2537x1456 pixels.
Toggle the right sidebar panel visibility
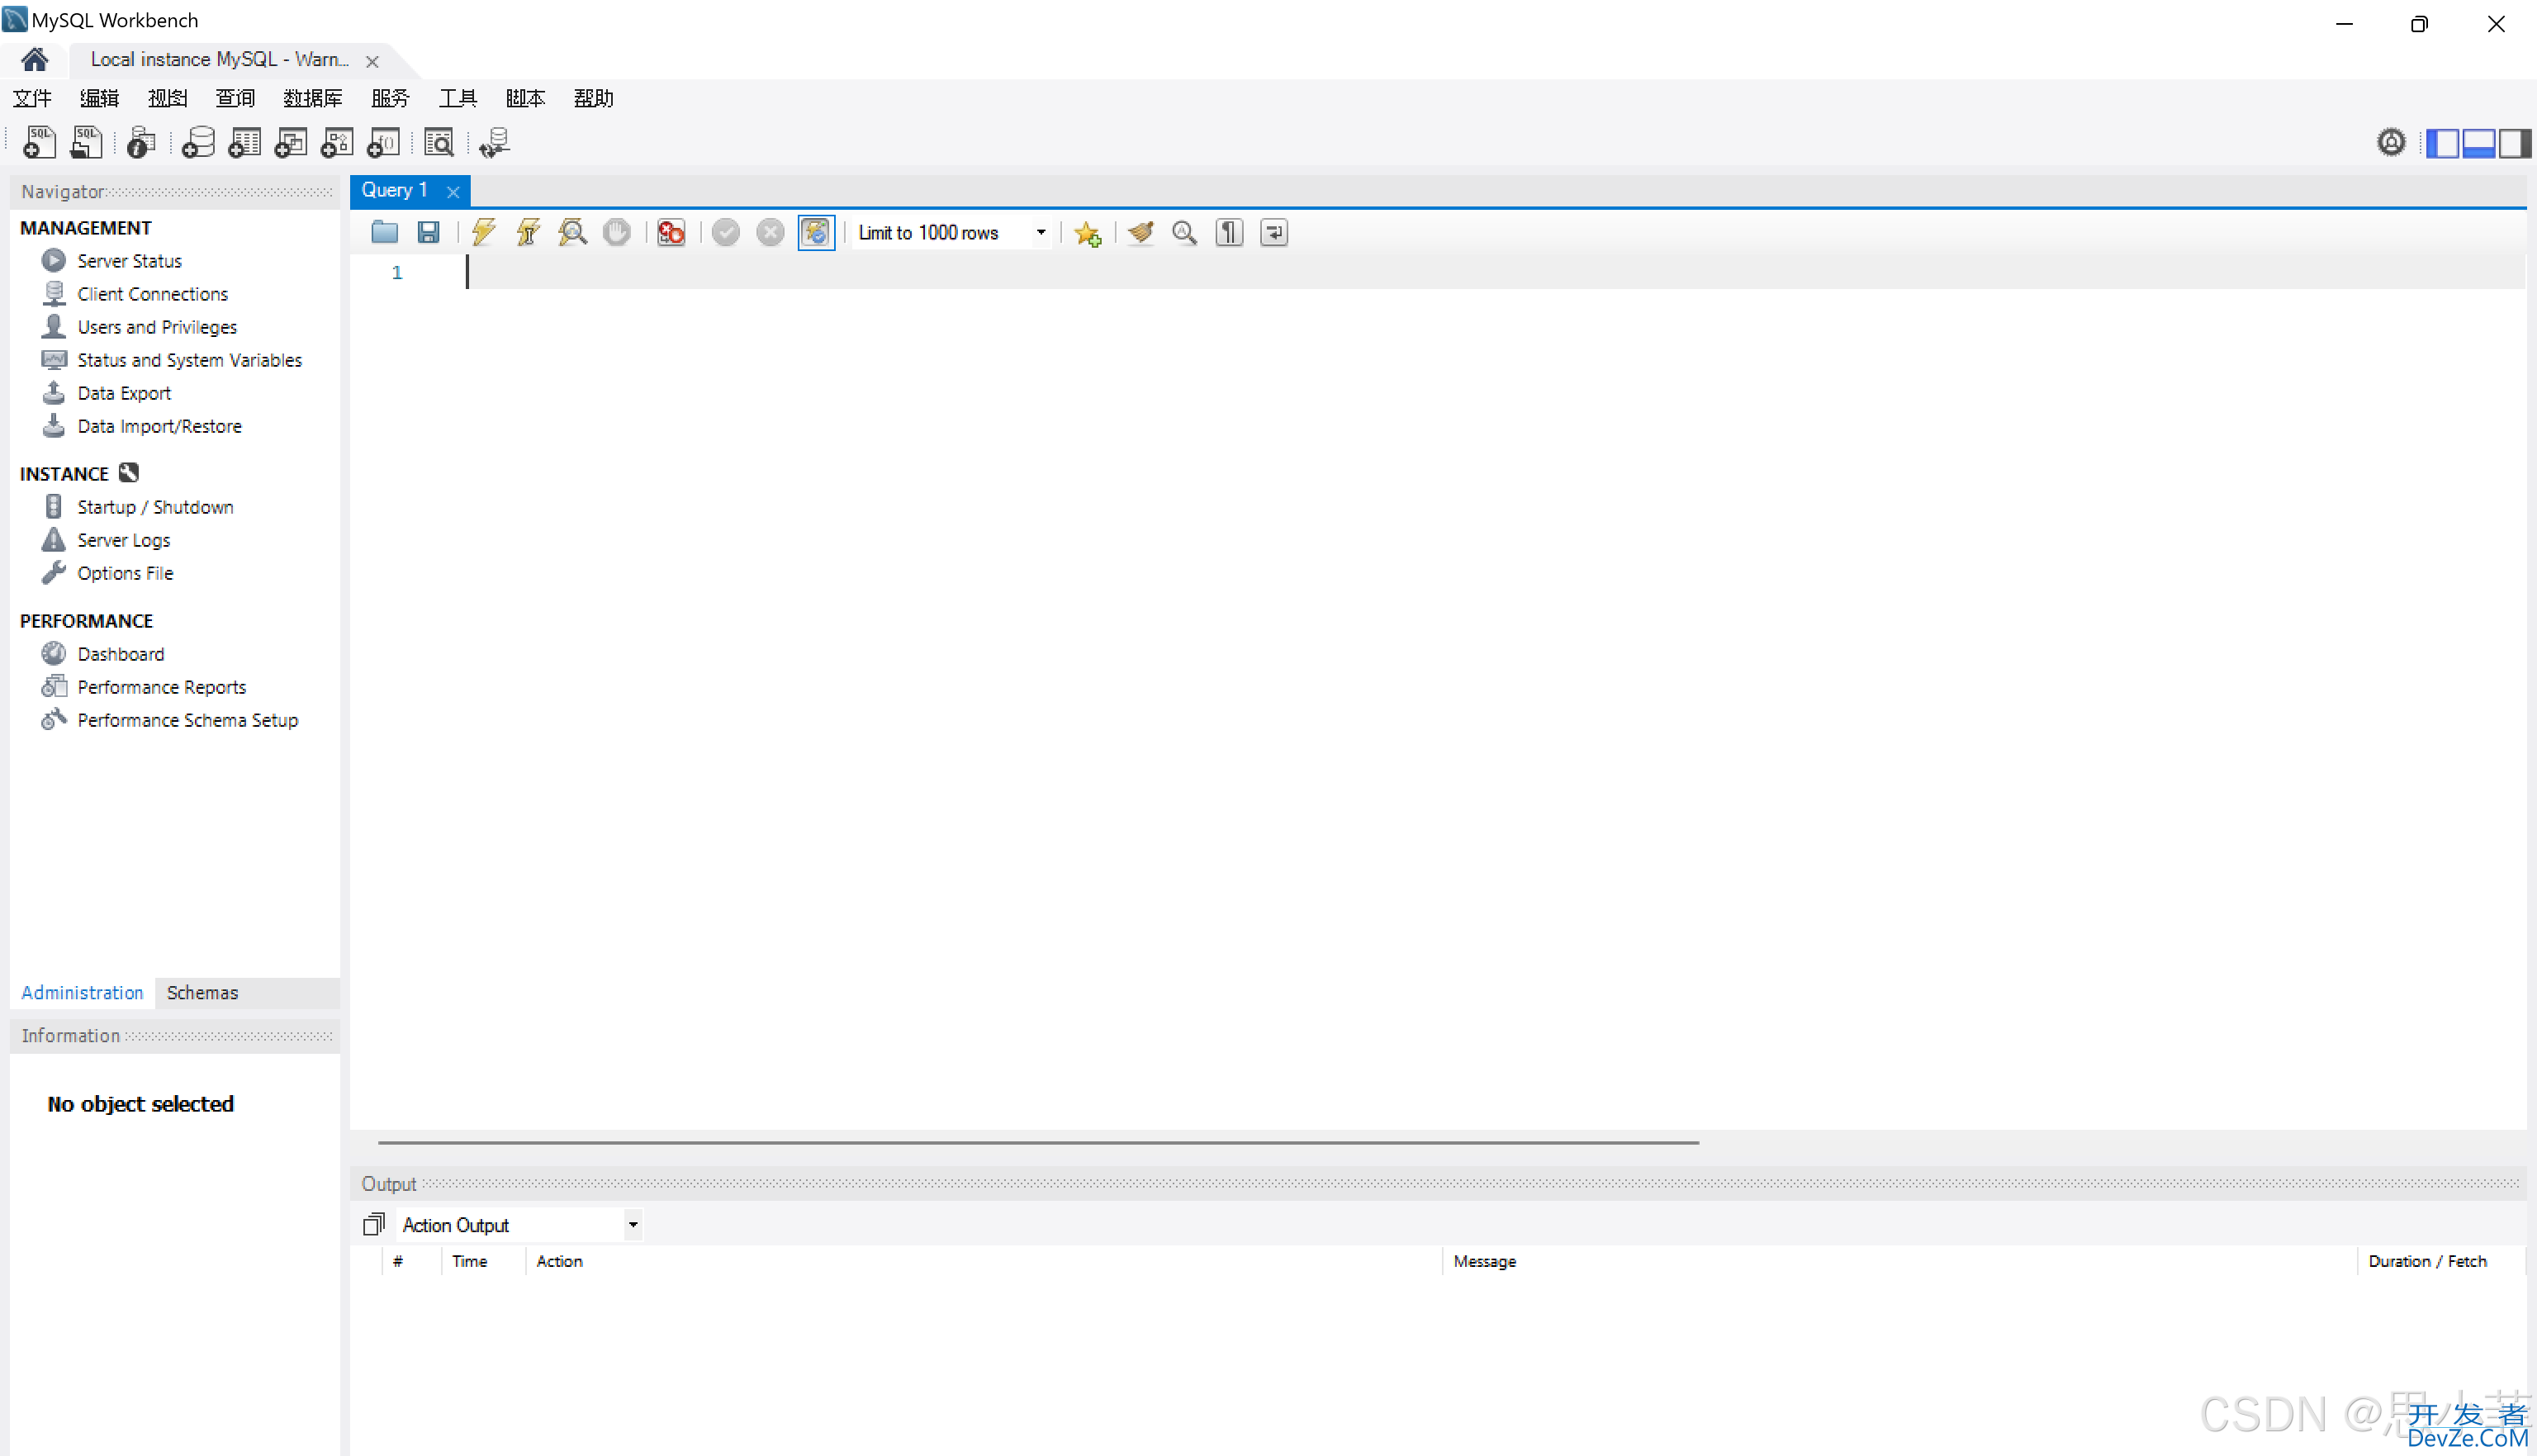click(x=2514, y=143)
